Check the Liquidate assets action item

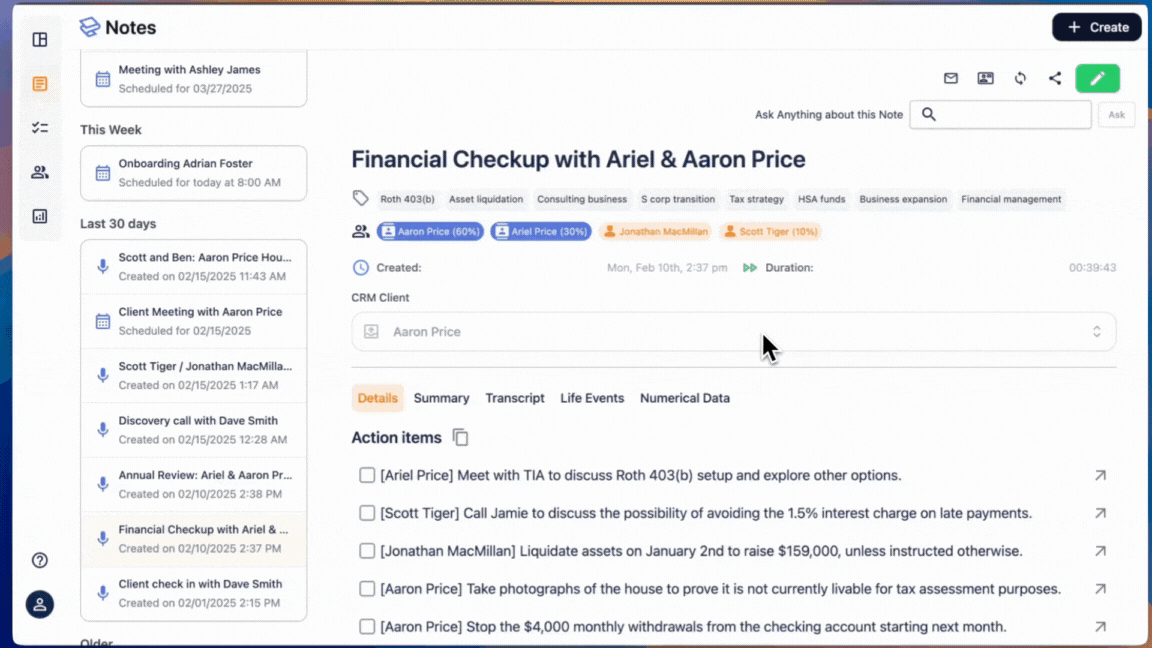pyautogui.click(x=367, y=551)
